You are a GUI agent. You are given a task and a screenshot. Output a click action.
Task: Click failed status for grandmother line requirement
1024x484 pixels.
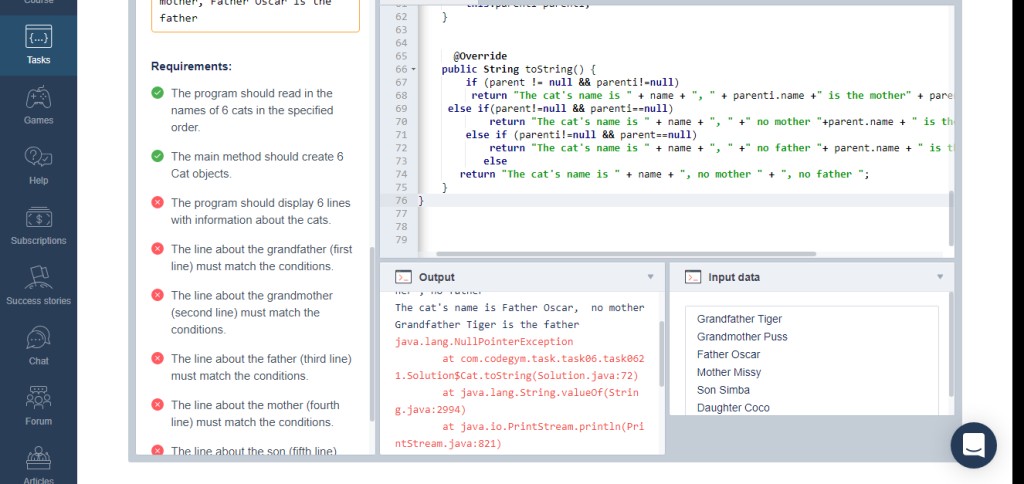point(157,295)
